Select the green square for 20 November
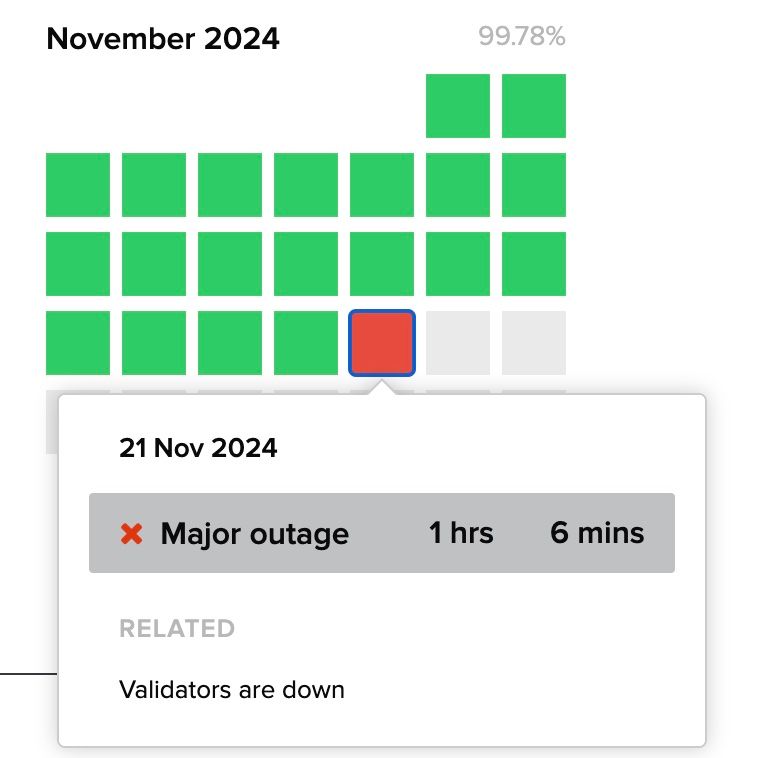This screenshot has width=758, height=758. point(306,343)
